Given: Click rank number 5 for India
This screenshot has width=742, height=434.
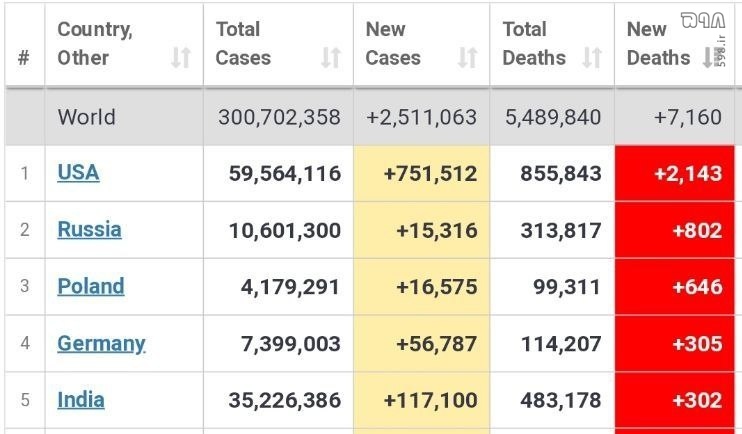Looking at the screenshot, I should [25, 400].
